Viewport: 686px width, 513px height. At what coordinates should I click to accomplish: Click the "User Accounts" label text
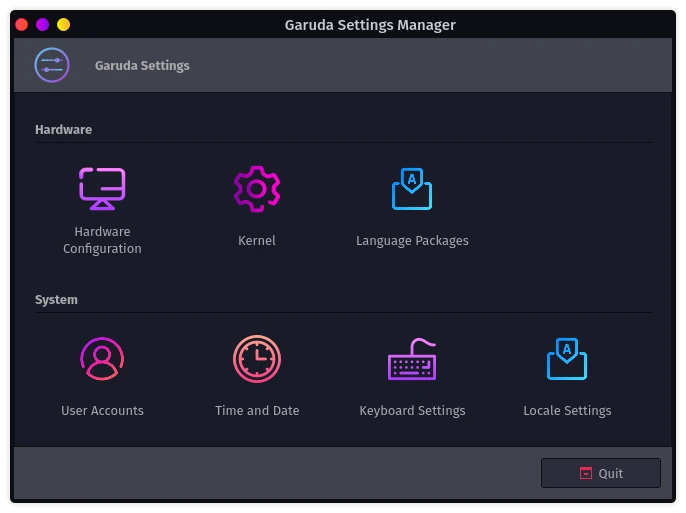coord(102,411)
